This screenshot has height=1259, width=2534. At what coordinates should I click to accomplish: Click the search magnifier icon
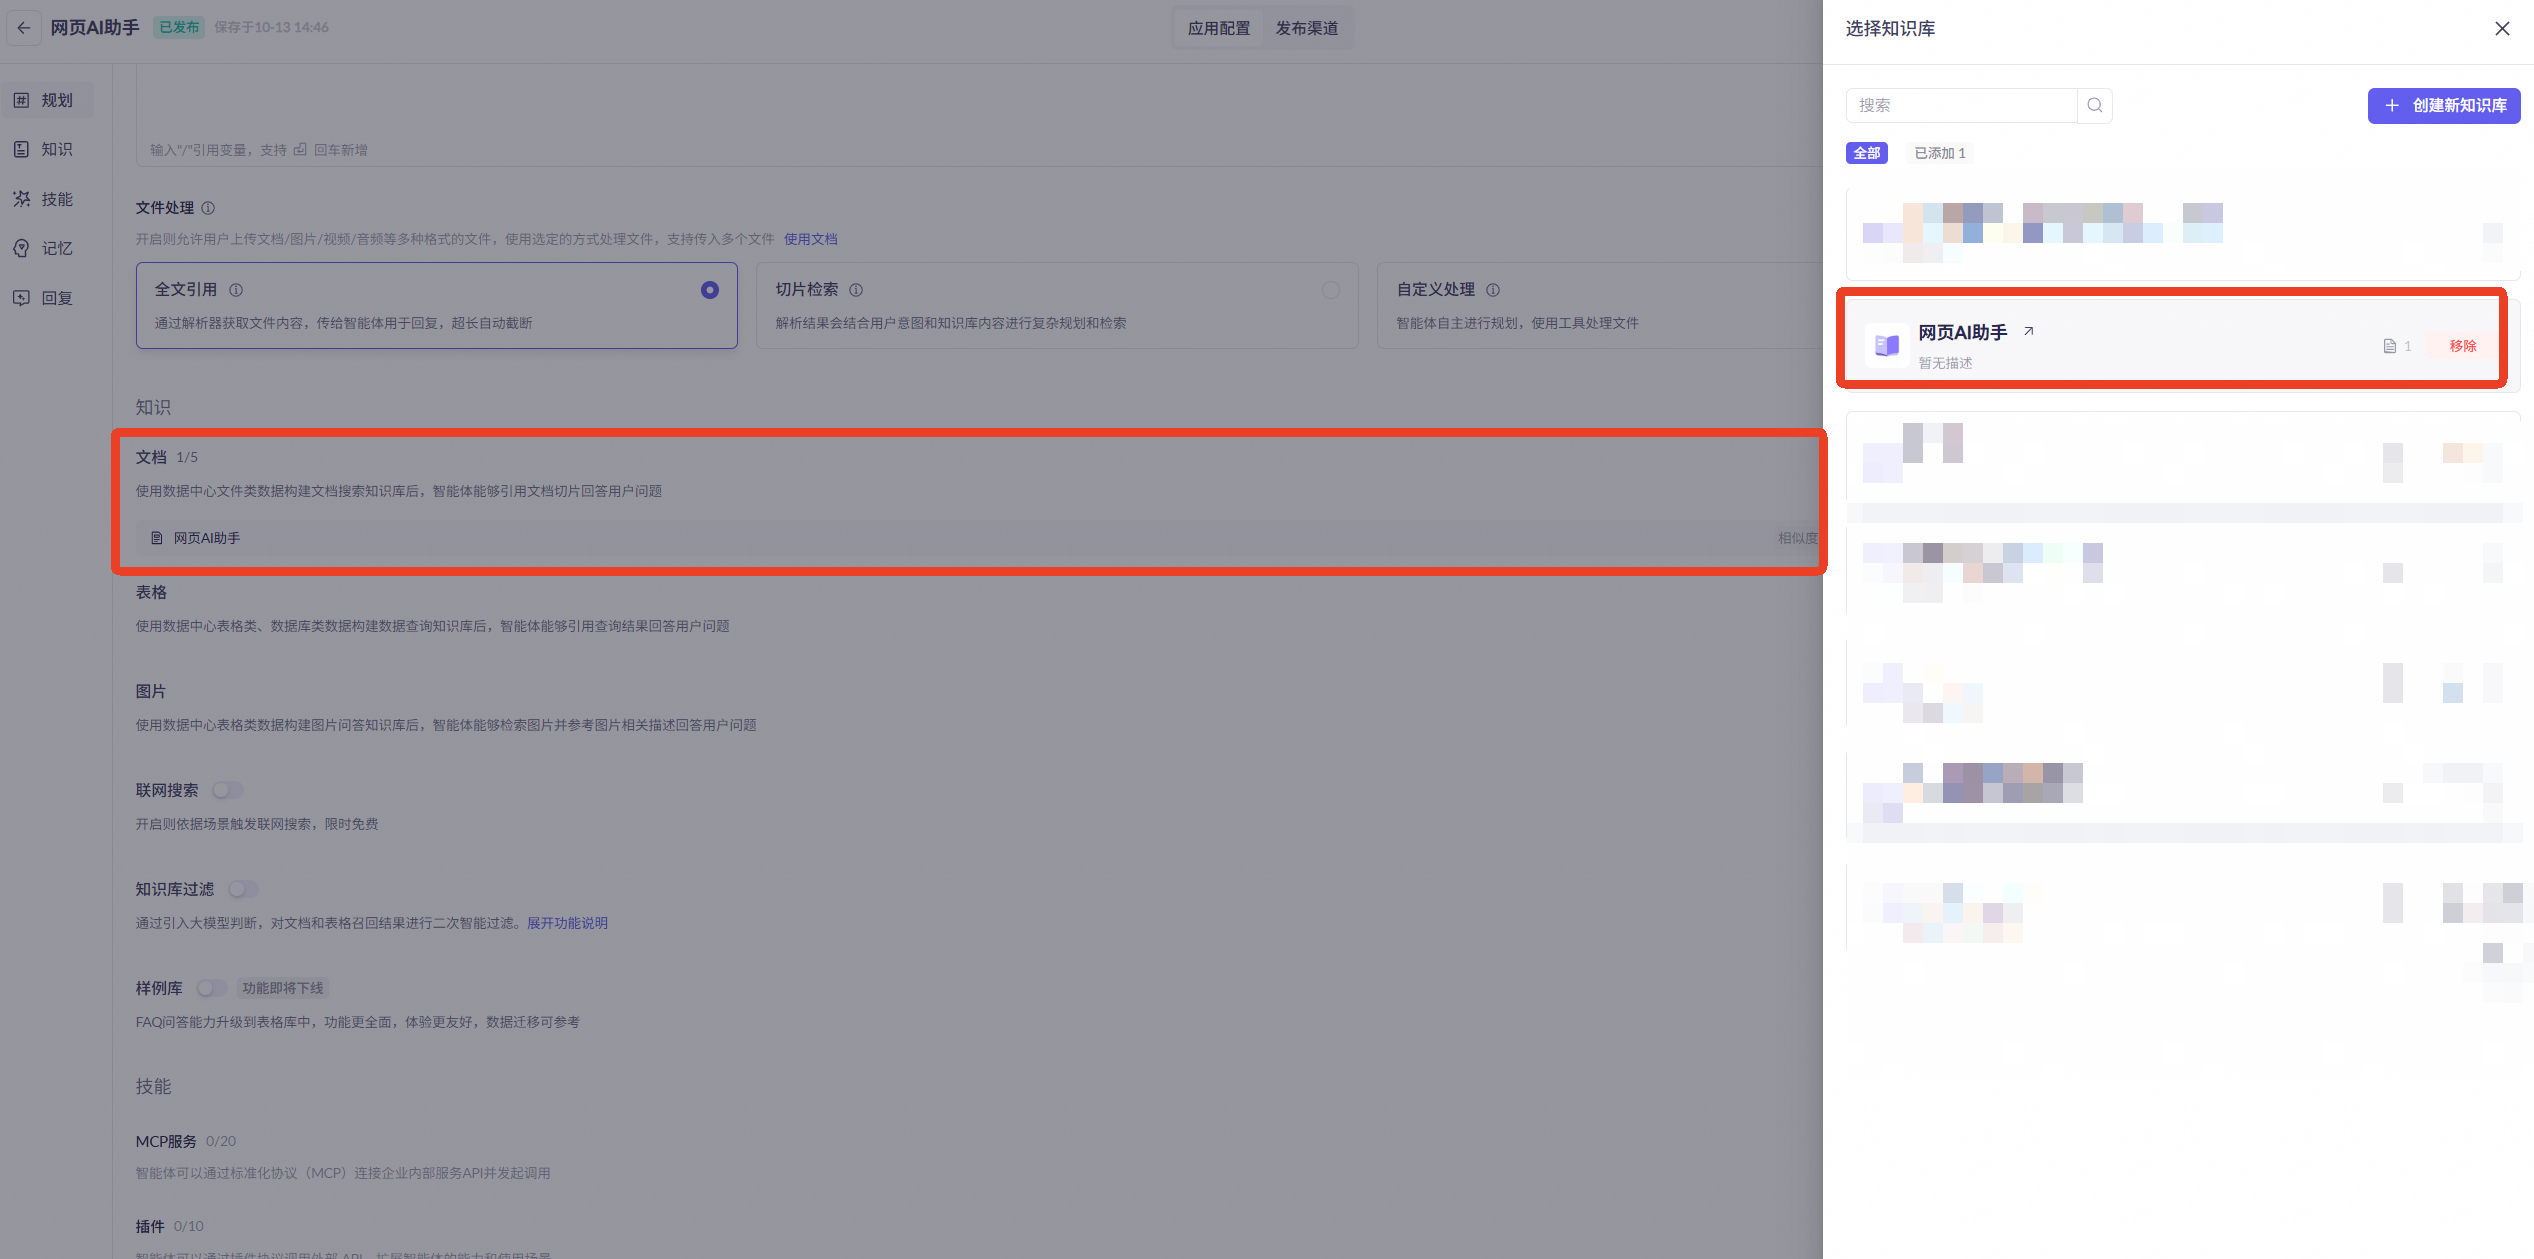(2094, 105)
